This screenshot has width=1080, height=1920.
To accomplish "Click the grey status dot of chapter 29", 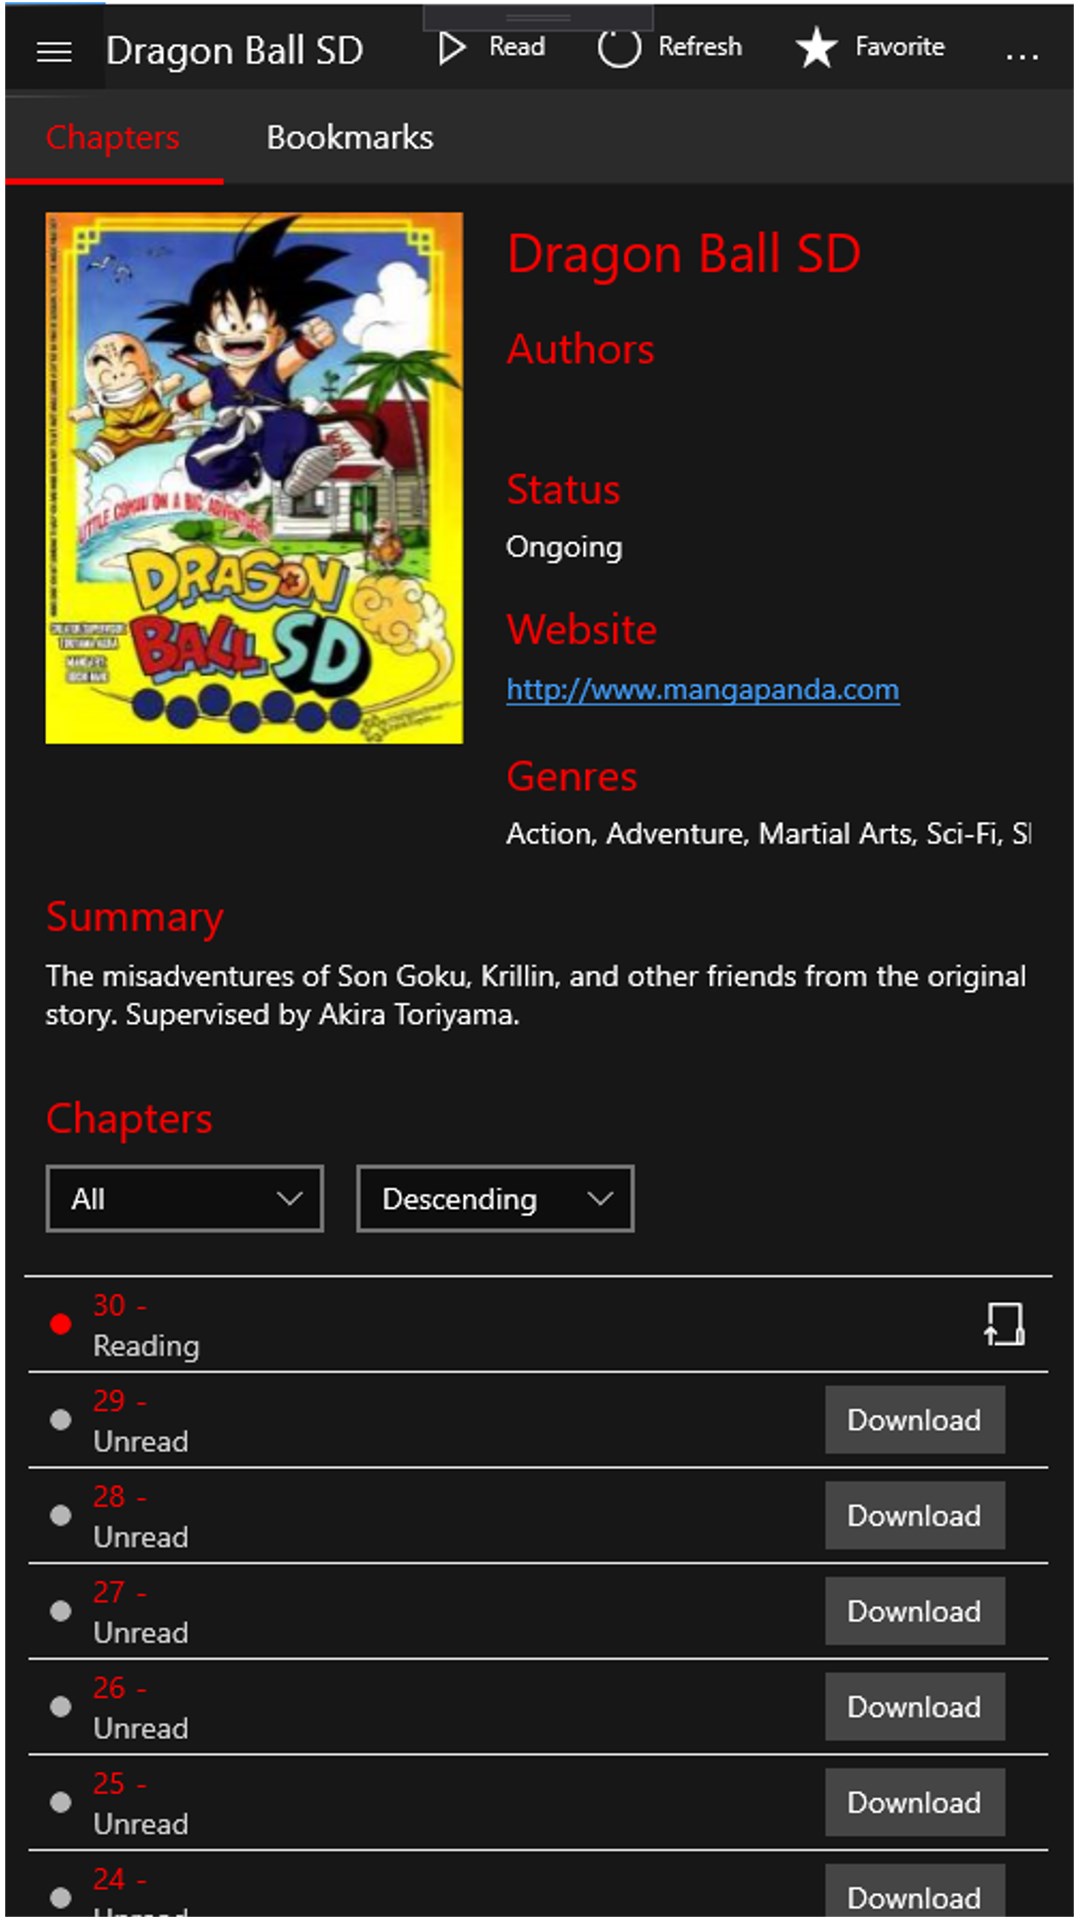I will pyautogui.click(x=60, y=1419).
